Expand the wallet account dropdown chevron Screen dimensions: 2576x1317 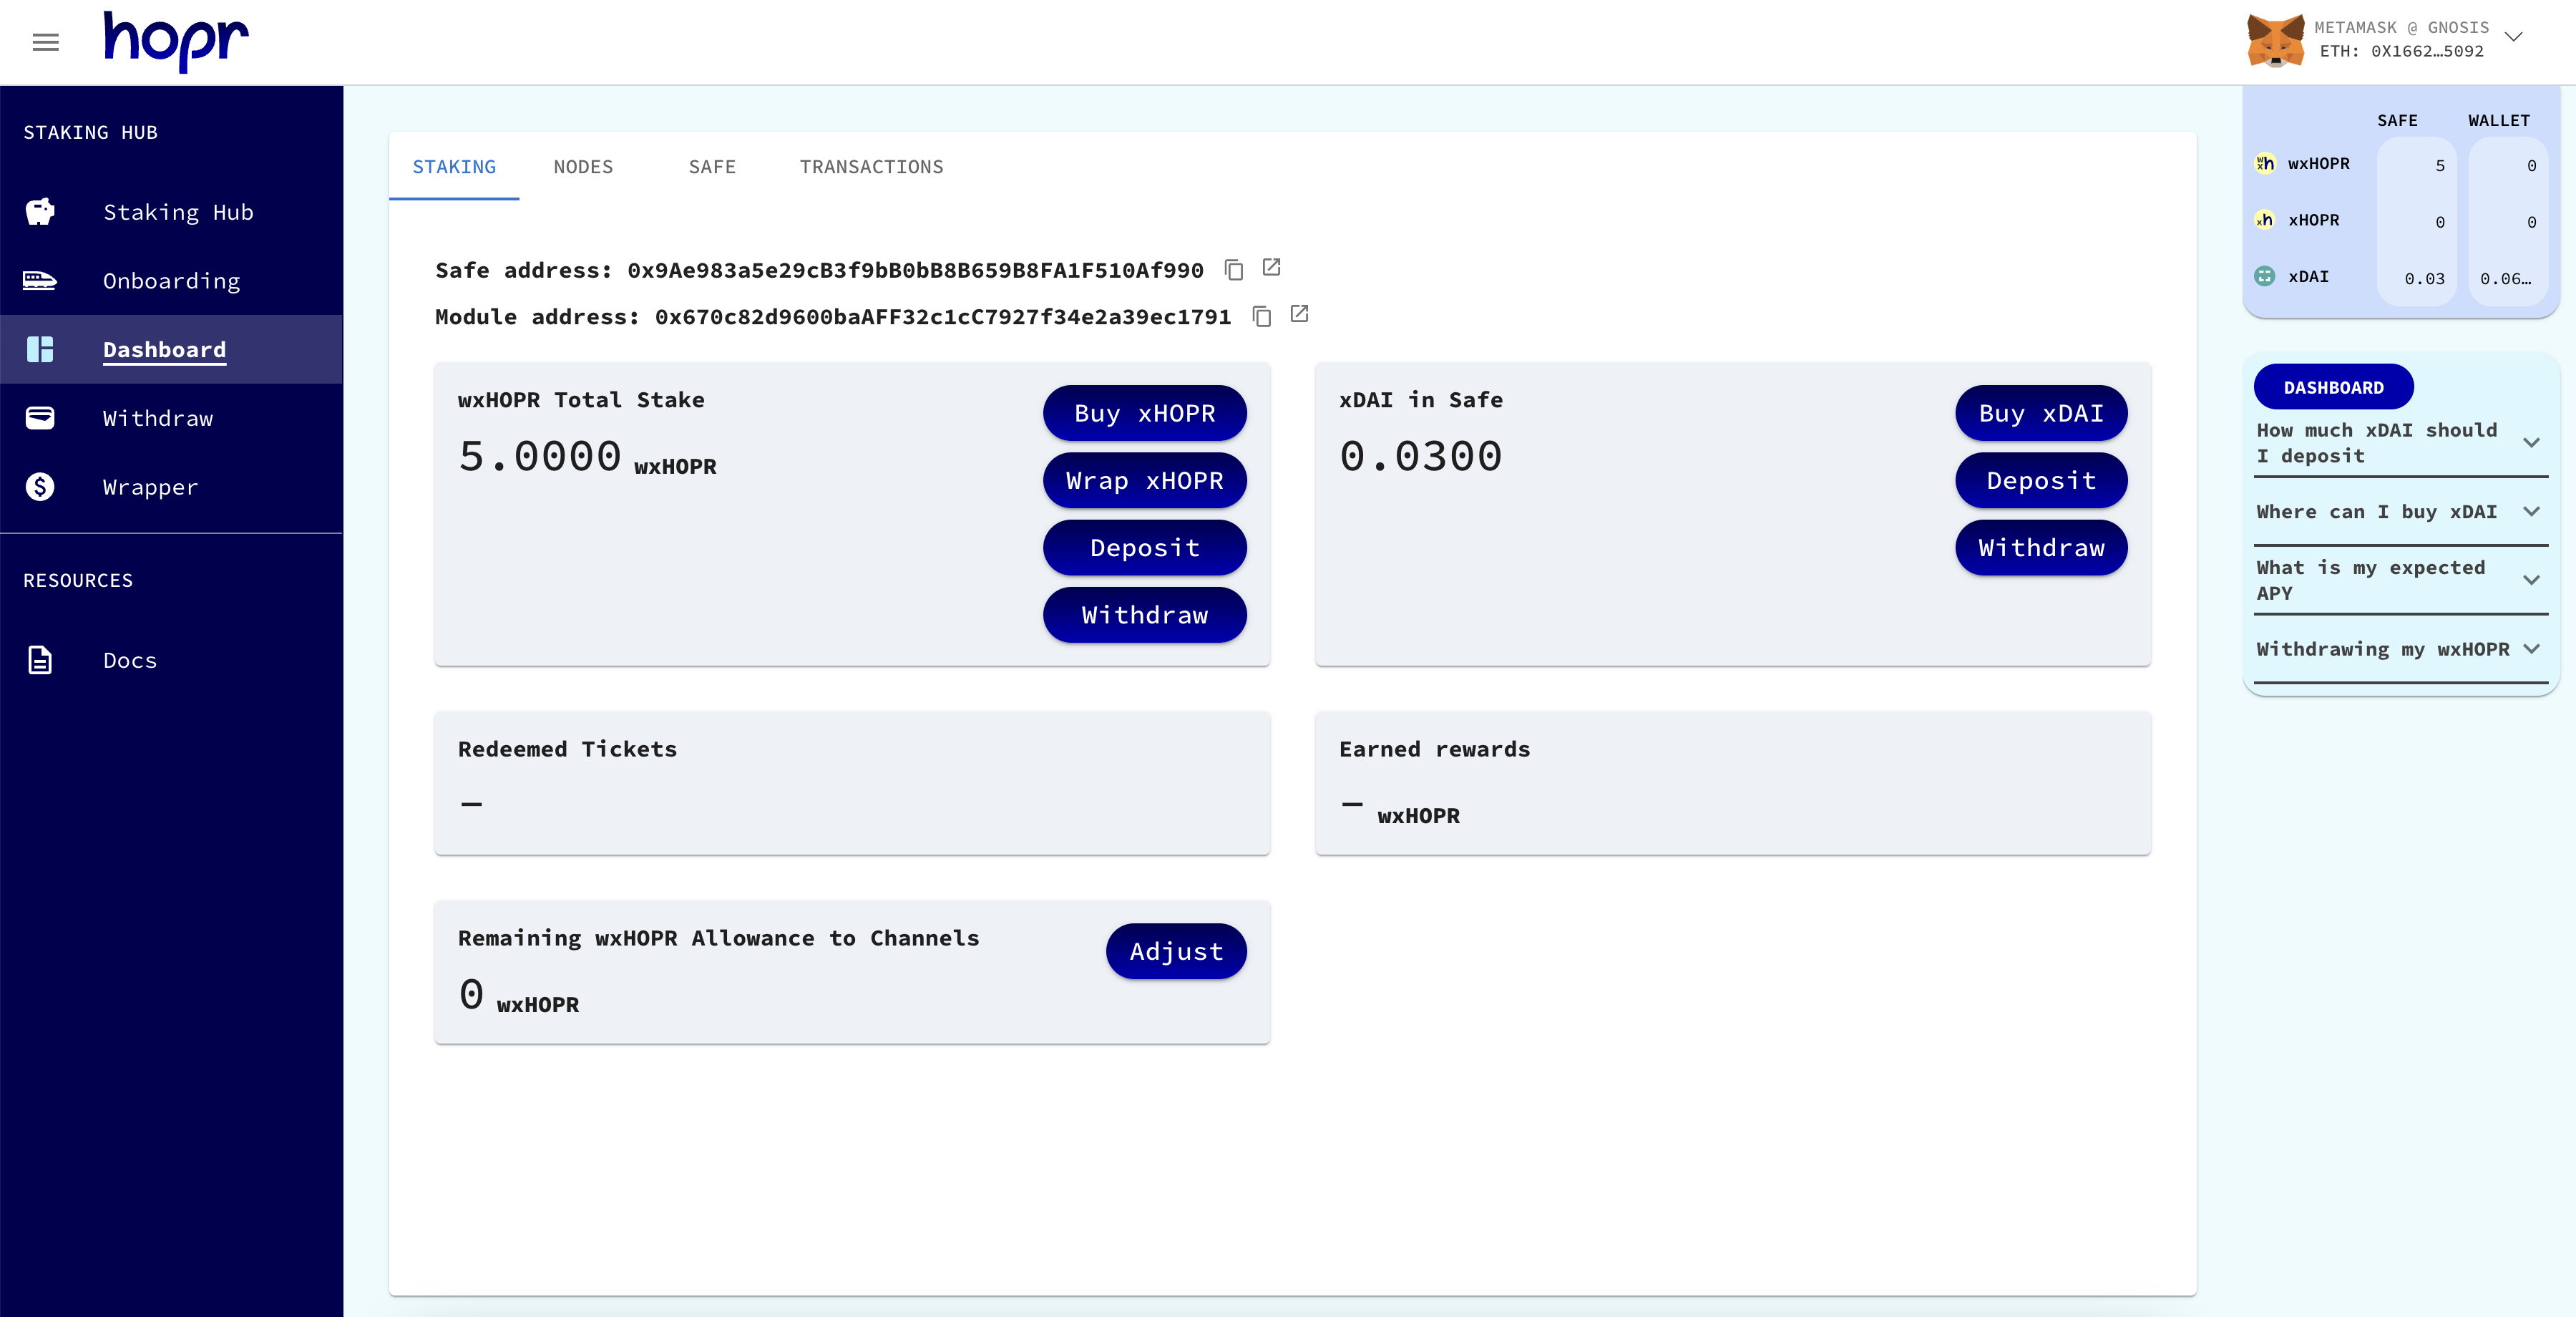point(2514,37)
